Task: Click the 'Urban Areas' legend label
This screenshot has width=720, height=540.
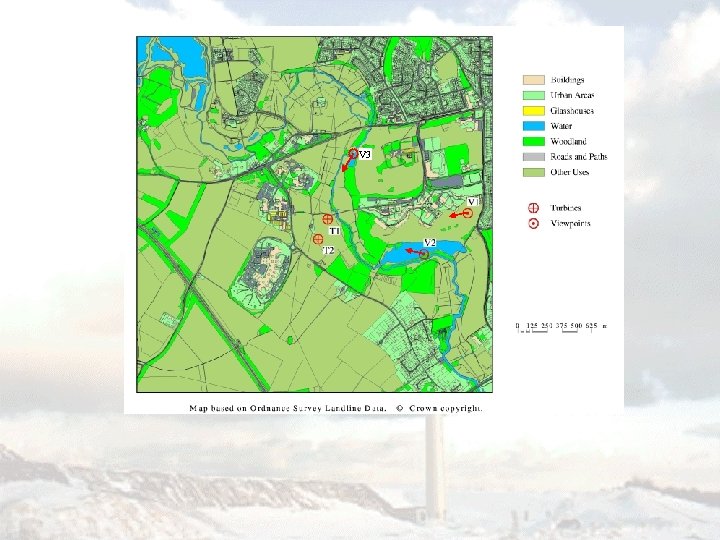Action: pyautogui.click(x=572, y=96)
